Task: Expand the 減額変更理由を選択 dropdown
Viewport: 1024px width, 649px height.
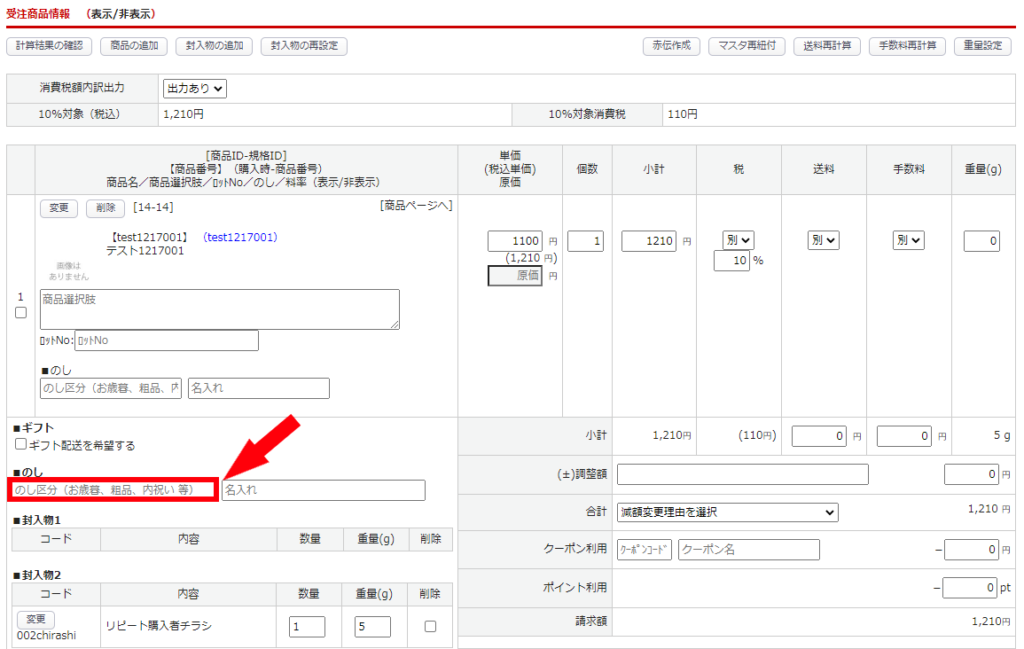Action: tap(727, 512)
